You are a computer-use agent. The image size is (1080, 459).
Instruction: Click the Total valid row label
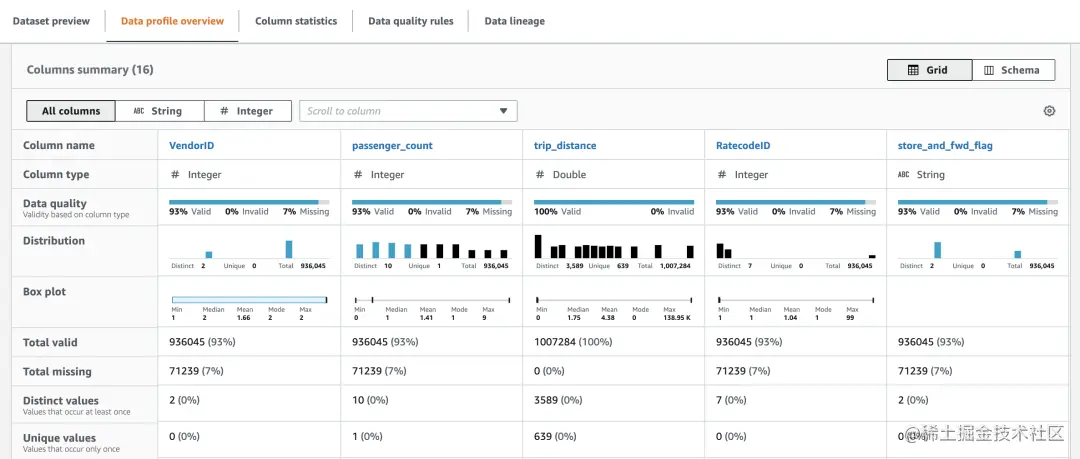pyautogui.click(x=50, y=343)
